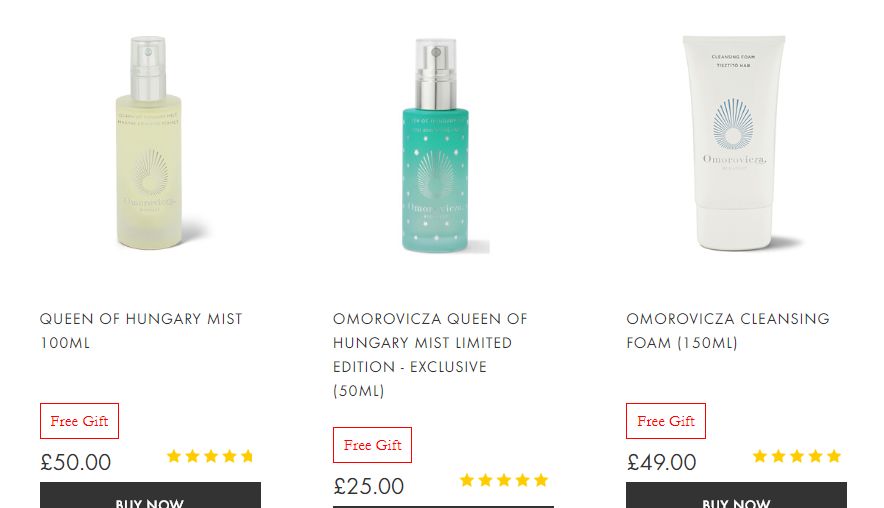Screen dimensions: 884x508
Task: Click the £49.00 price of Cleansing Foam
Action: pyautogui.click(x=662, y=462)
